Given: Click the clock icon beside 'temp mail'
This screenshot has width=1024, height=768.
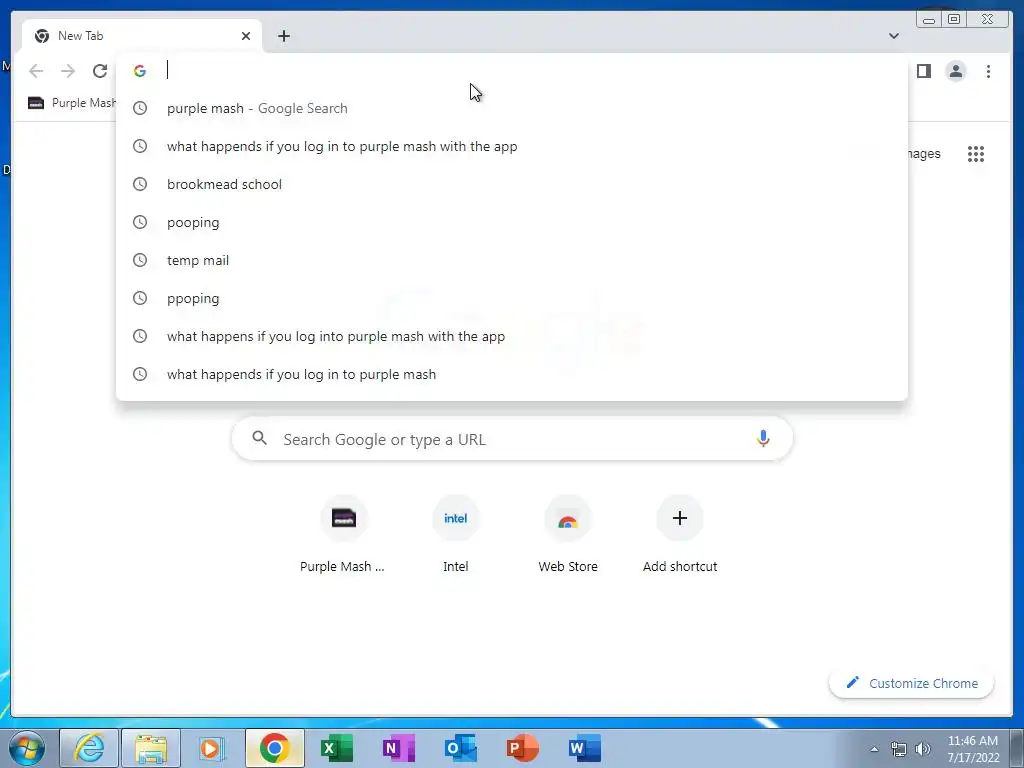Looking at the screenshot, I should (140, 260).
